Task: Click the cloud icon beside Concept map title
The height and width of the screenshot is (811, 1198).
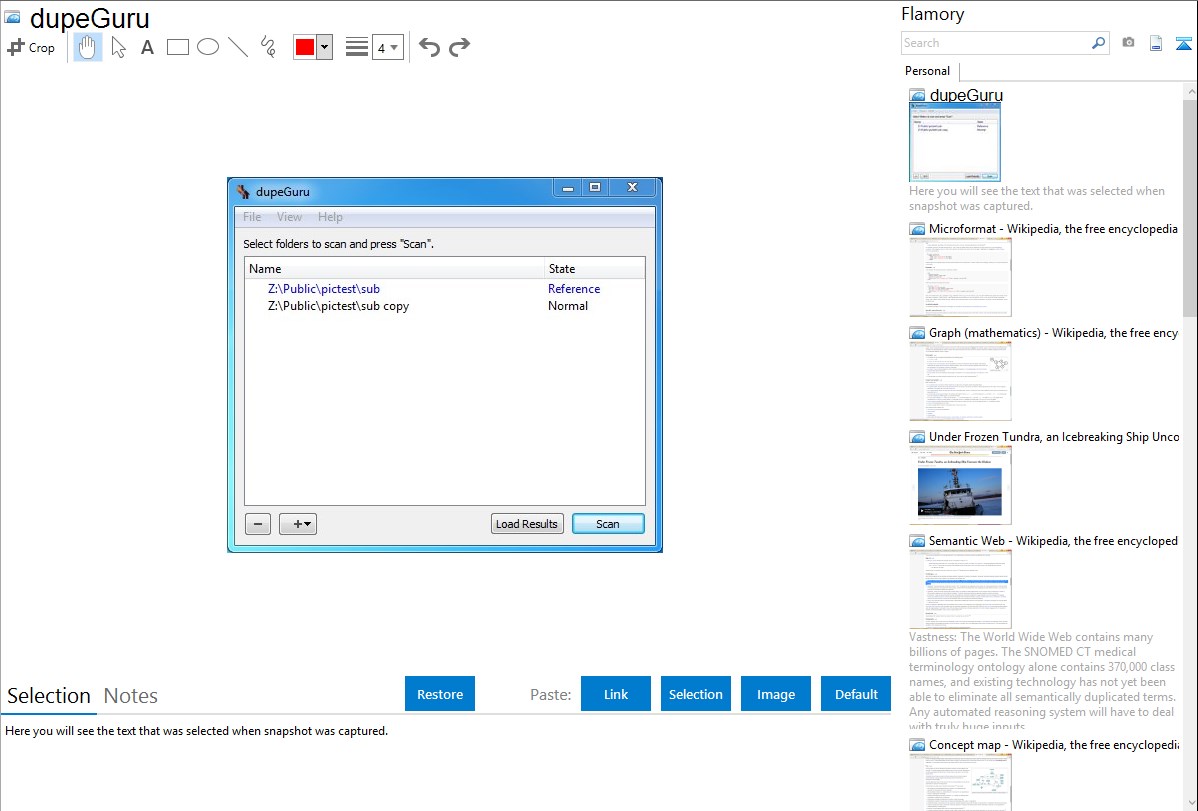Action: tap(917, 745)
